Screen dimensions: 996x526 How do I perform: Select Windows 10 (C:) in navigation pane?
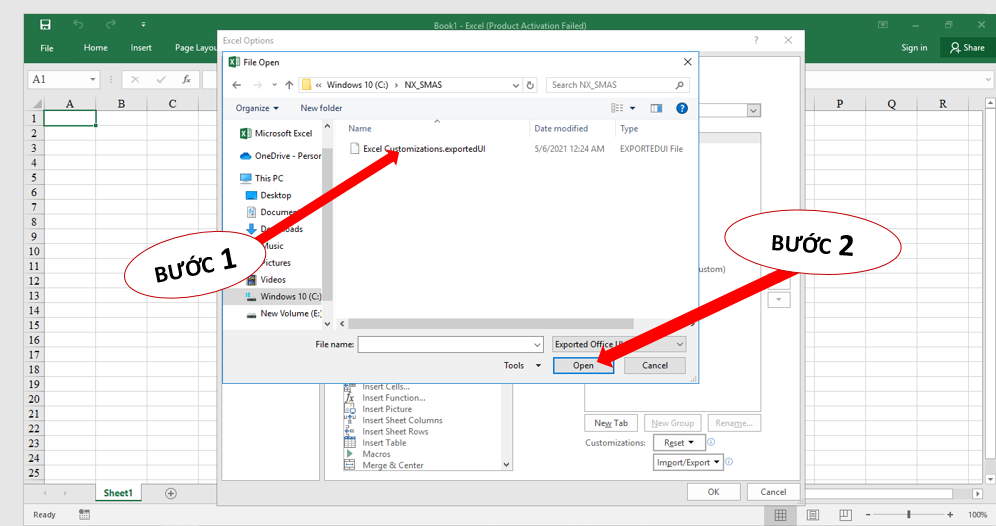[x=290, y=297]
